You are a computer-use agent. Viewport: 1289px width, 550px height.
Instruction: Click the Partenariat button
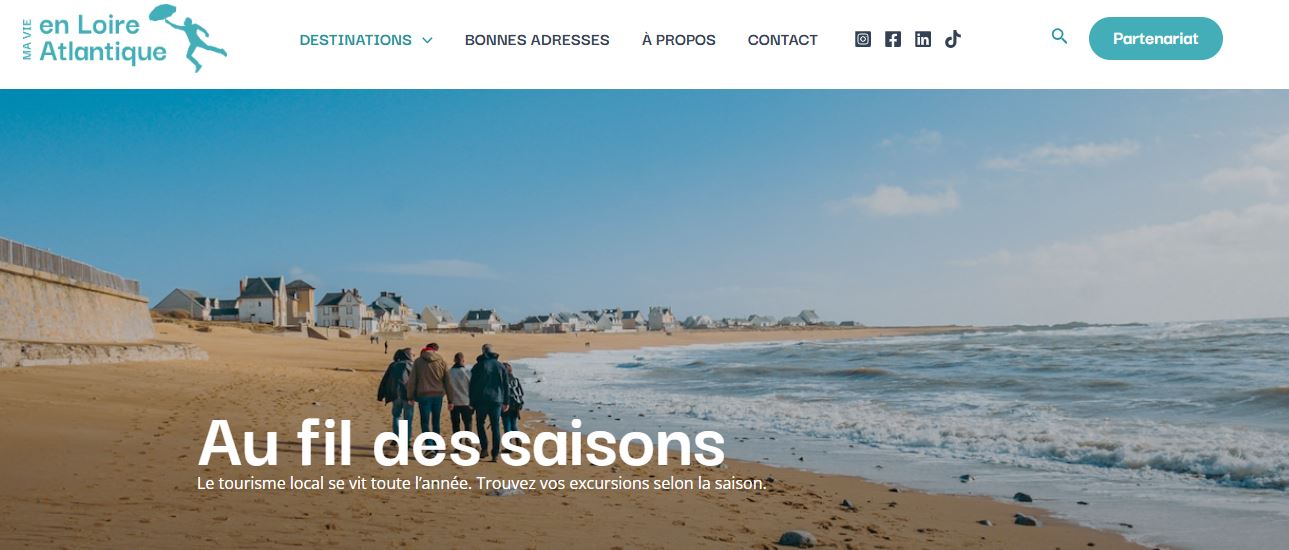coord(1155,39)
